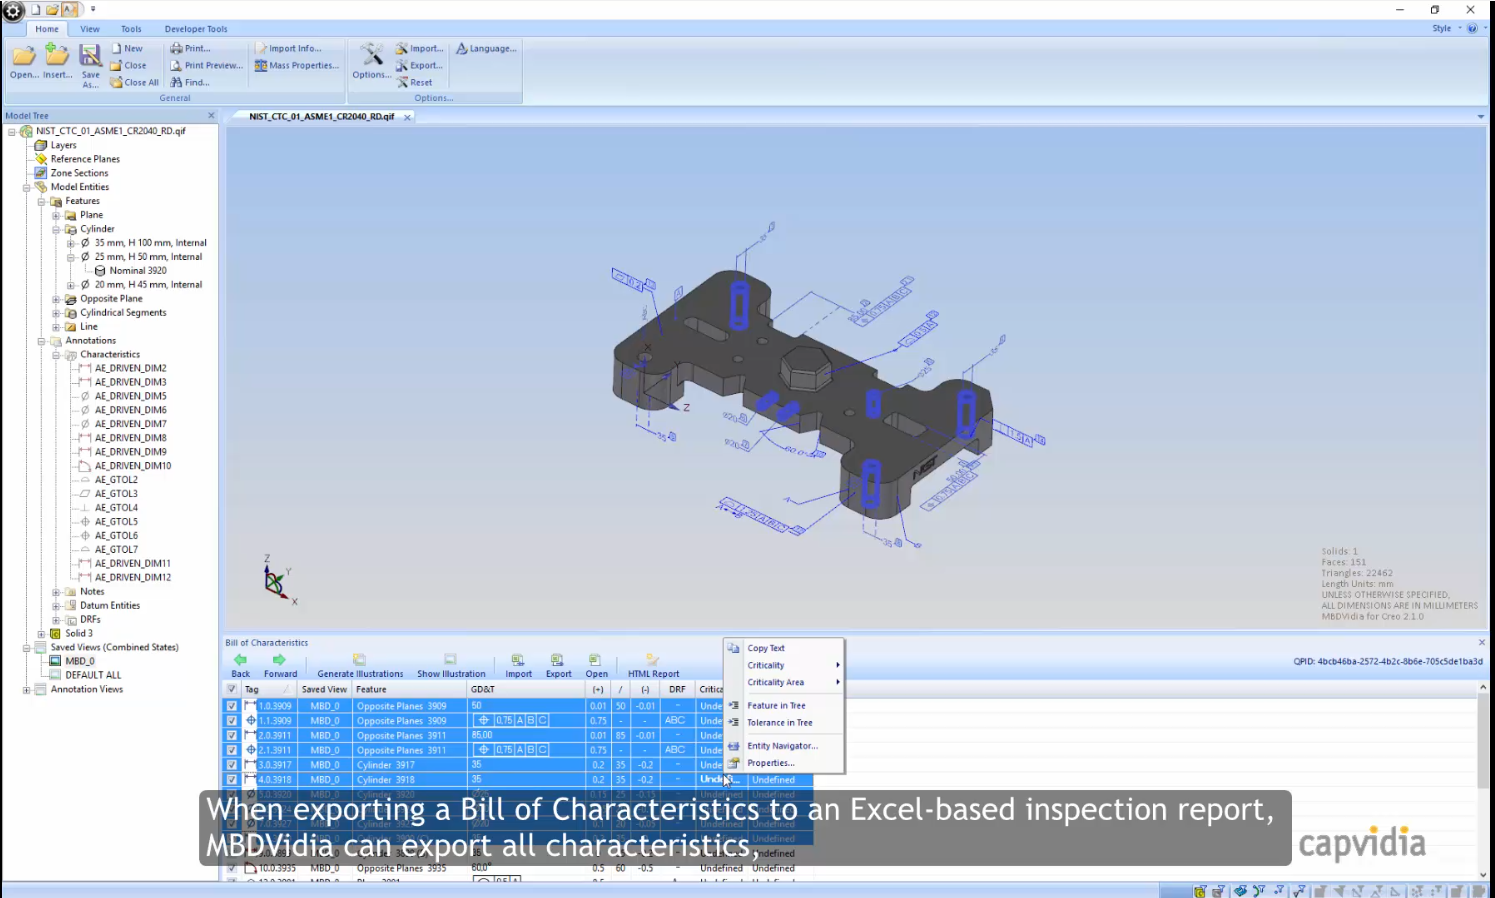Viewport: 1495px width, 898px height.
Task: Close the NIST_CTC_01_ASME1_CR2040_RD.qif document tab
Action: pos(407,117)
